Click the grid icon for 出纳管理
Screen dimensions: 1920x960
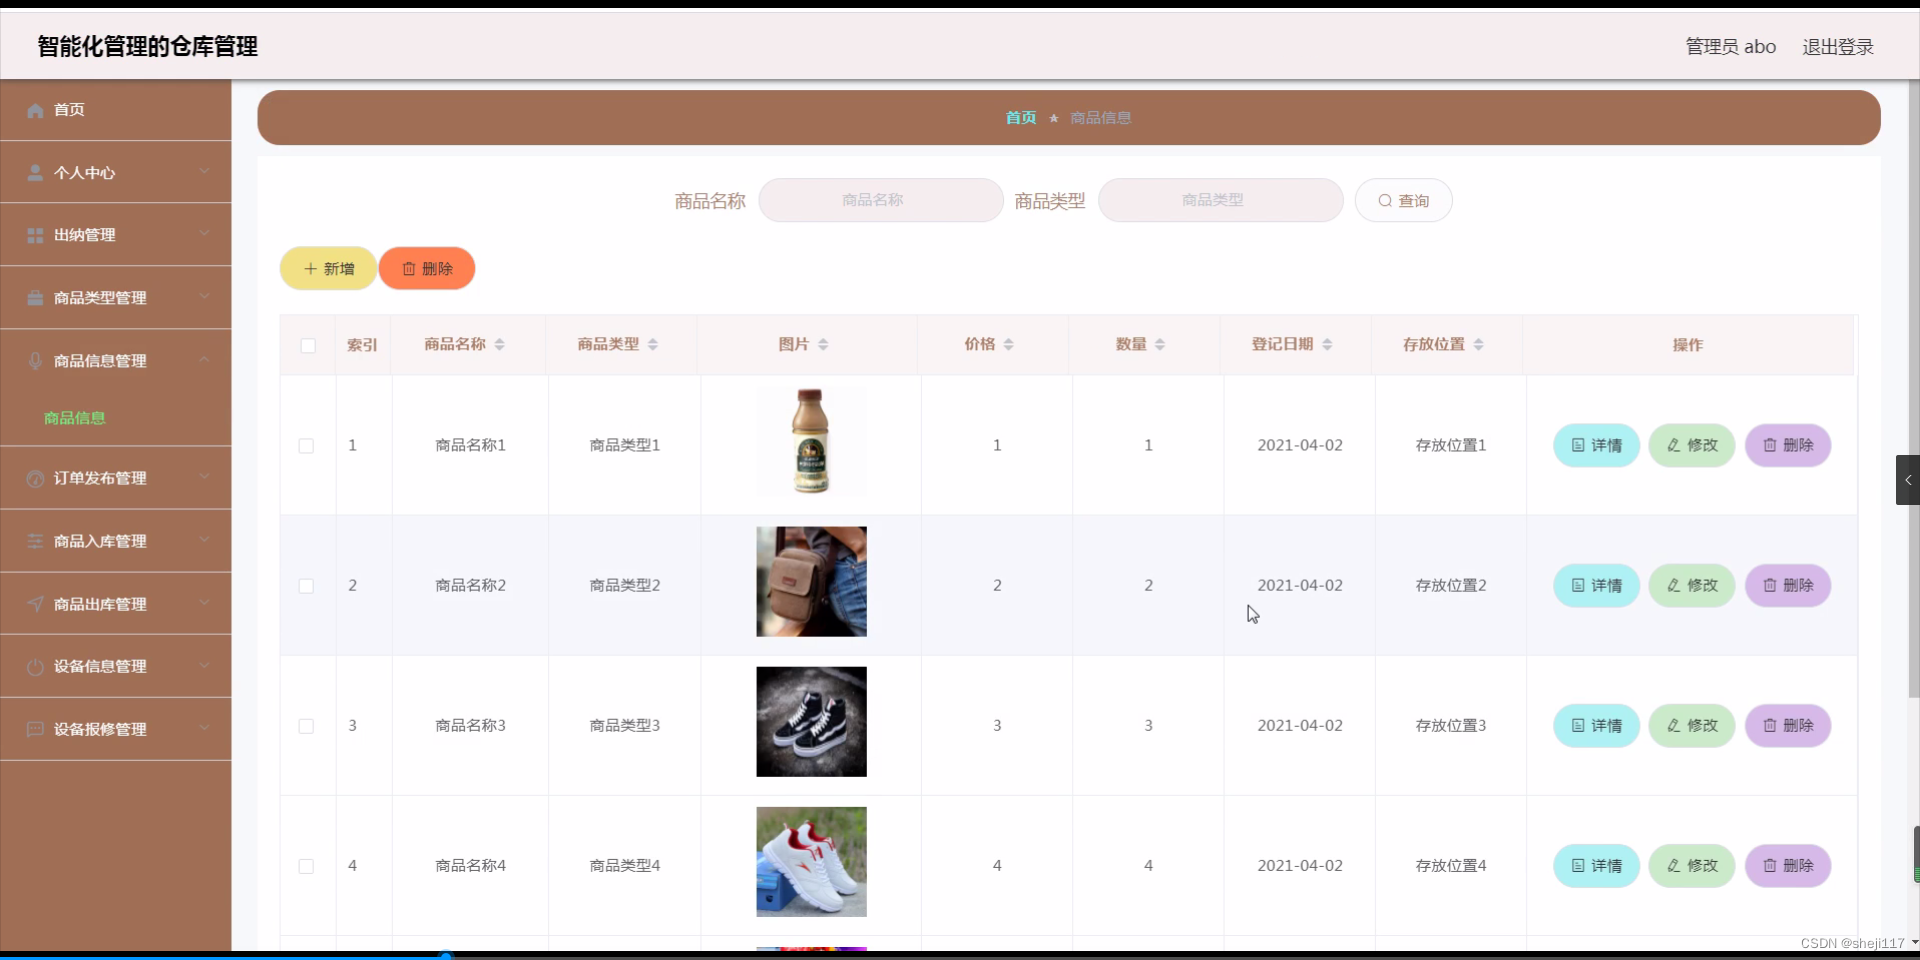coord(36,235)
